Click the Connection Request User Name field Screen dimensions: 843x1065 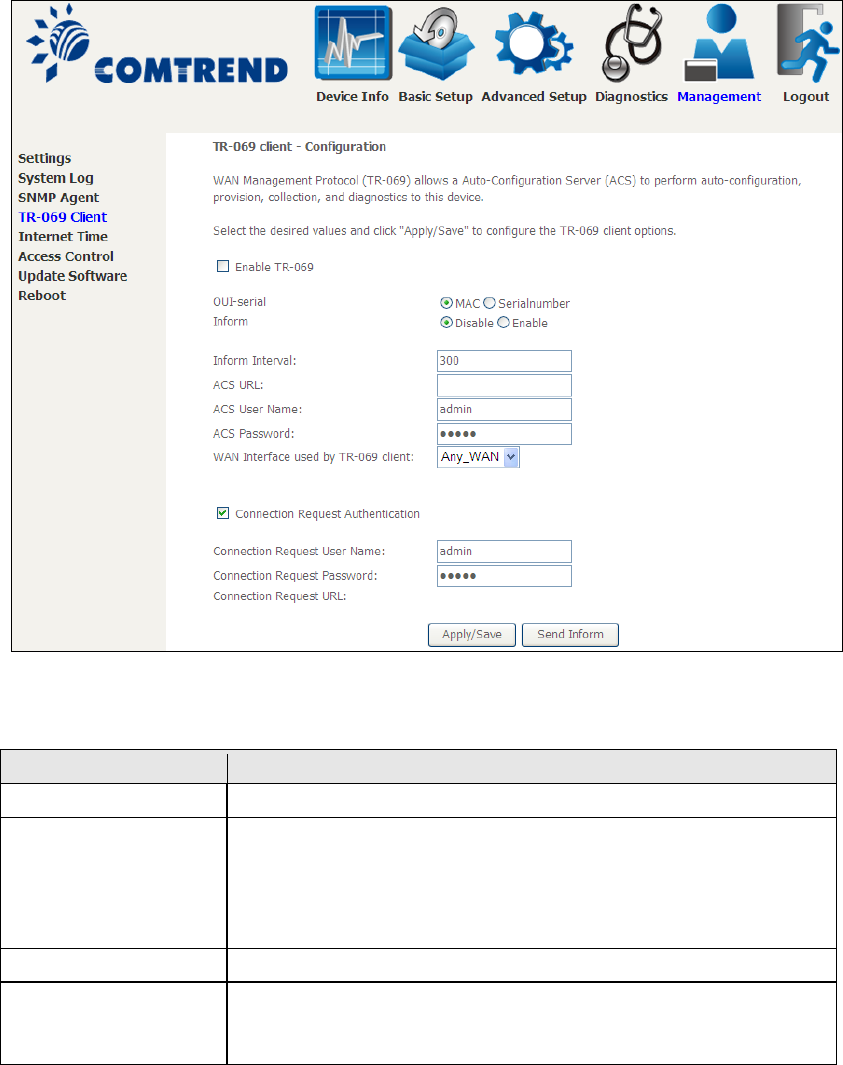504,552
